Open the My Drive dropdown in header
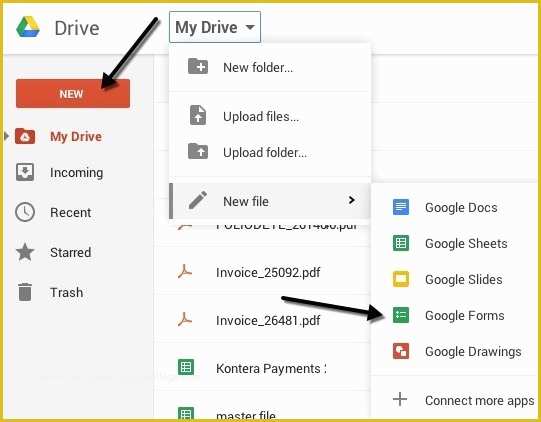The height and width of the screenshot is (422, 541). coord(215,27)
